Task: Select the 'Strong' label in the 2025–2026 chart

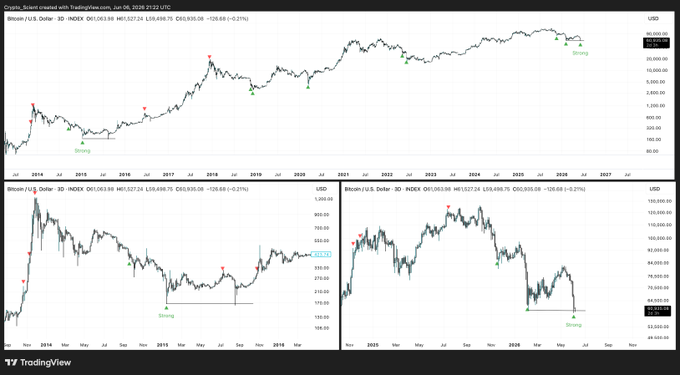Action: click(573, 325)
